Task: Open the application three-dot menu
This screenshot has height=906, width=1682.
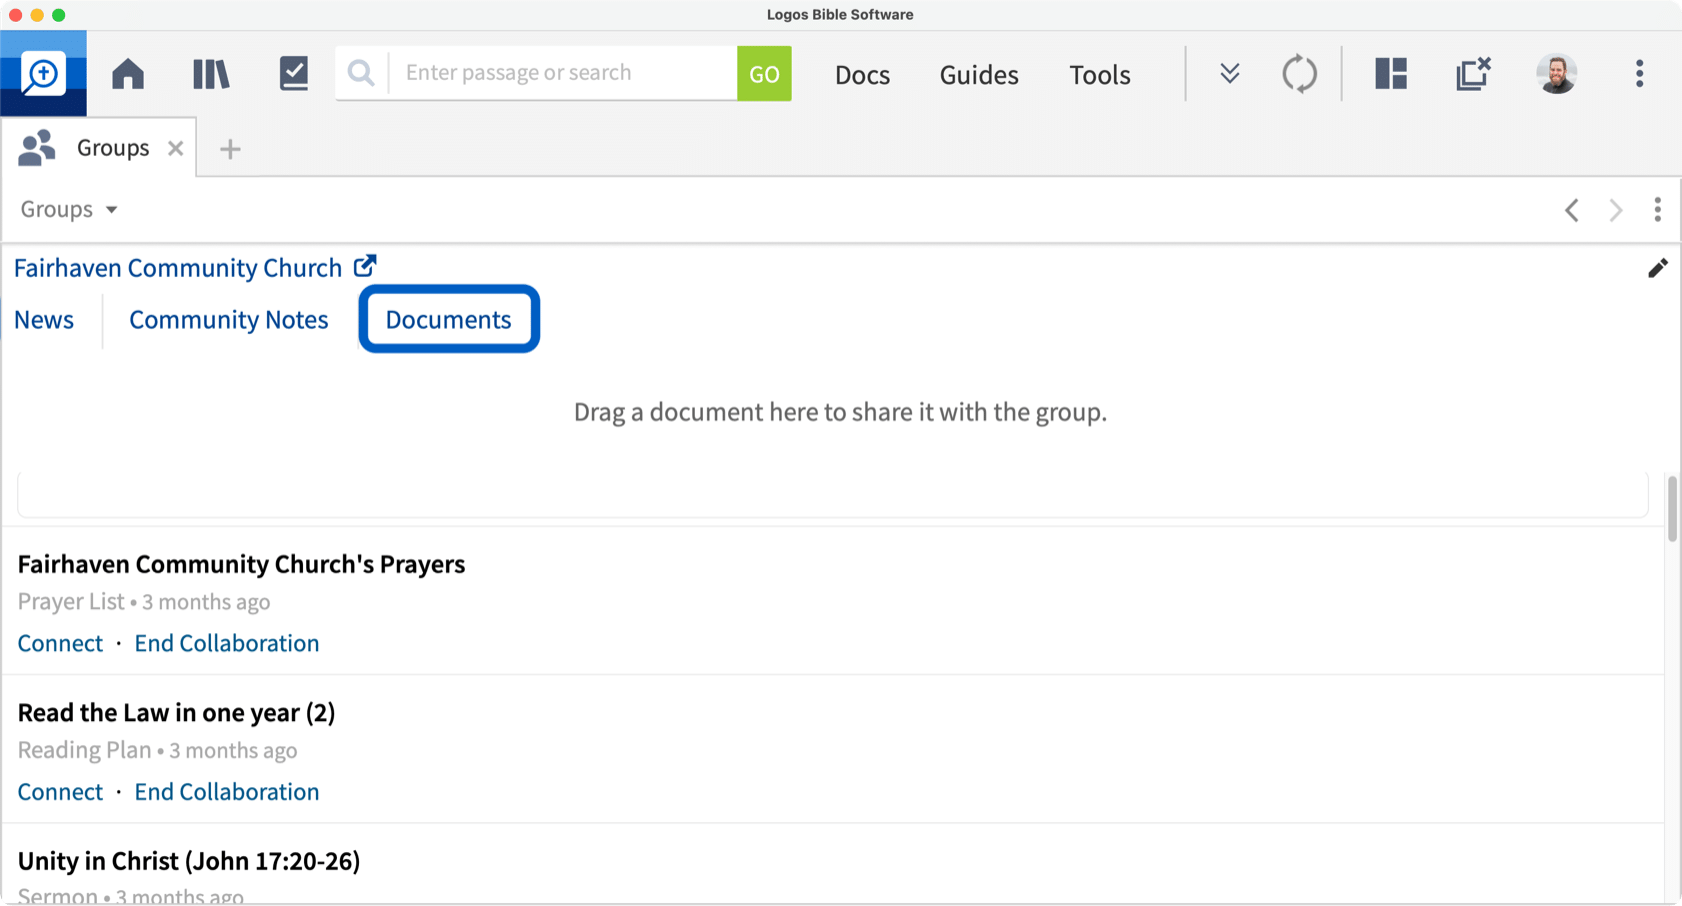Action: pos(1639,73)
